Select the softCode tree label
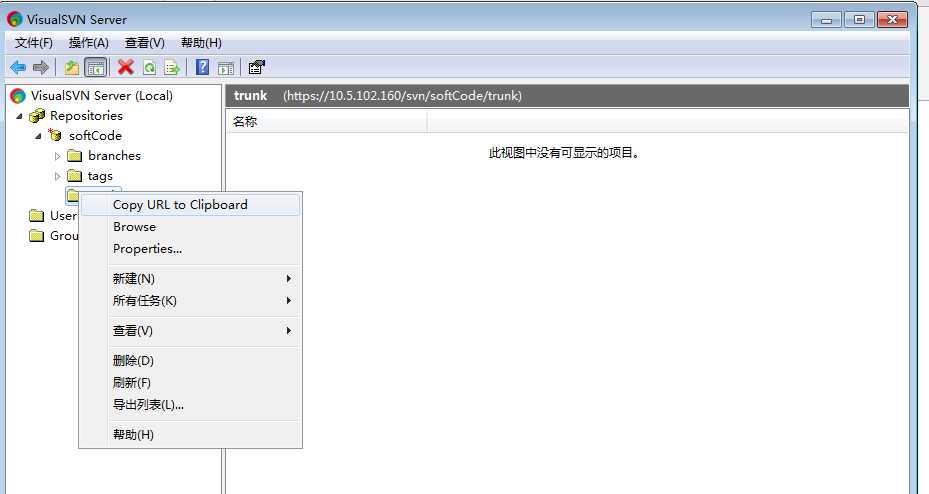Screen dimensions: 929x494 point(95,136)
